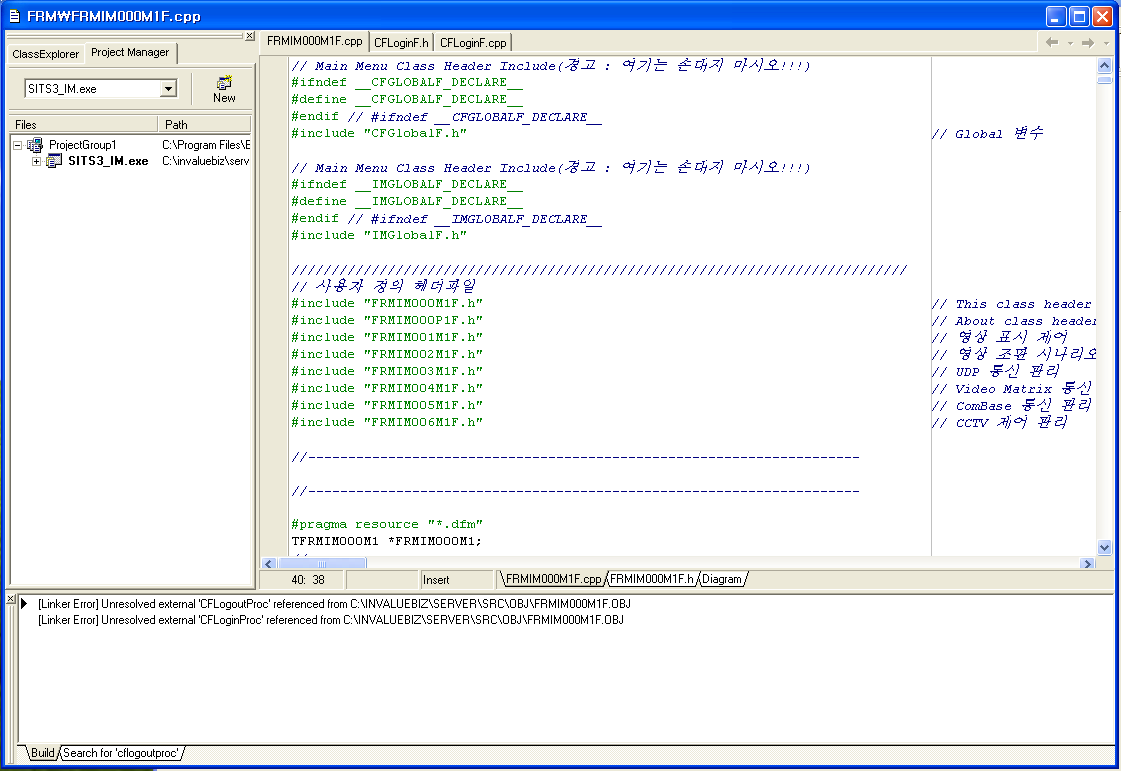Viewport: 1121px width, 771px height.
Task: Expand the SITS3_IM.exe tree node
Action: click(36, 161)
